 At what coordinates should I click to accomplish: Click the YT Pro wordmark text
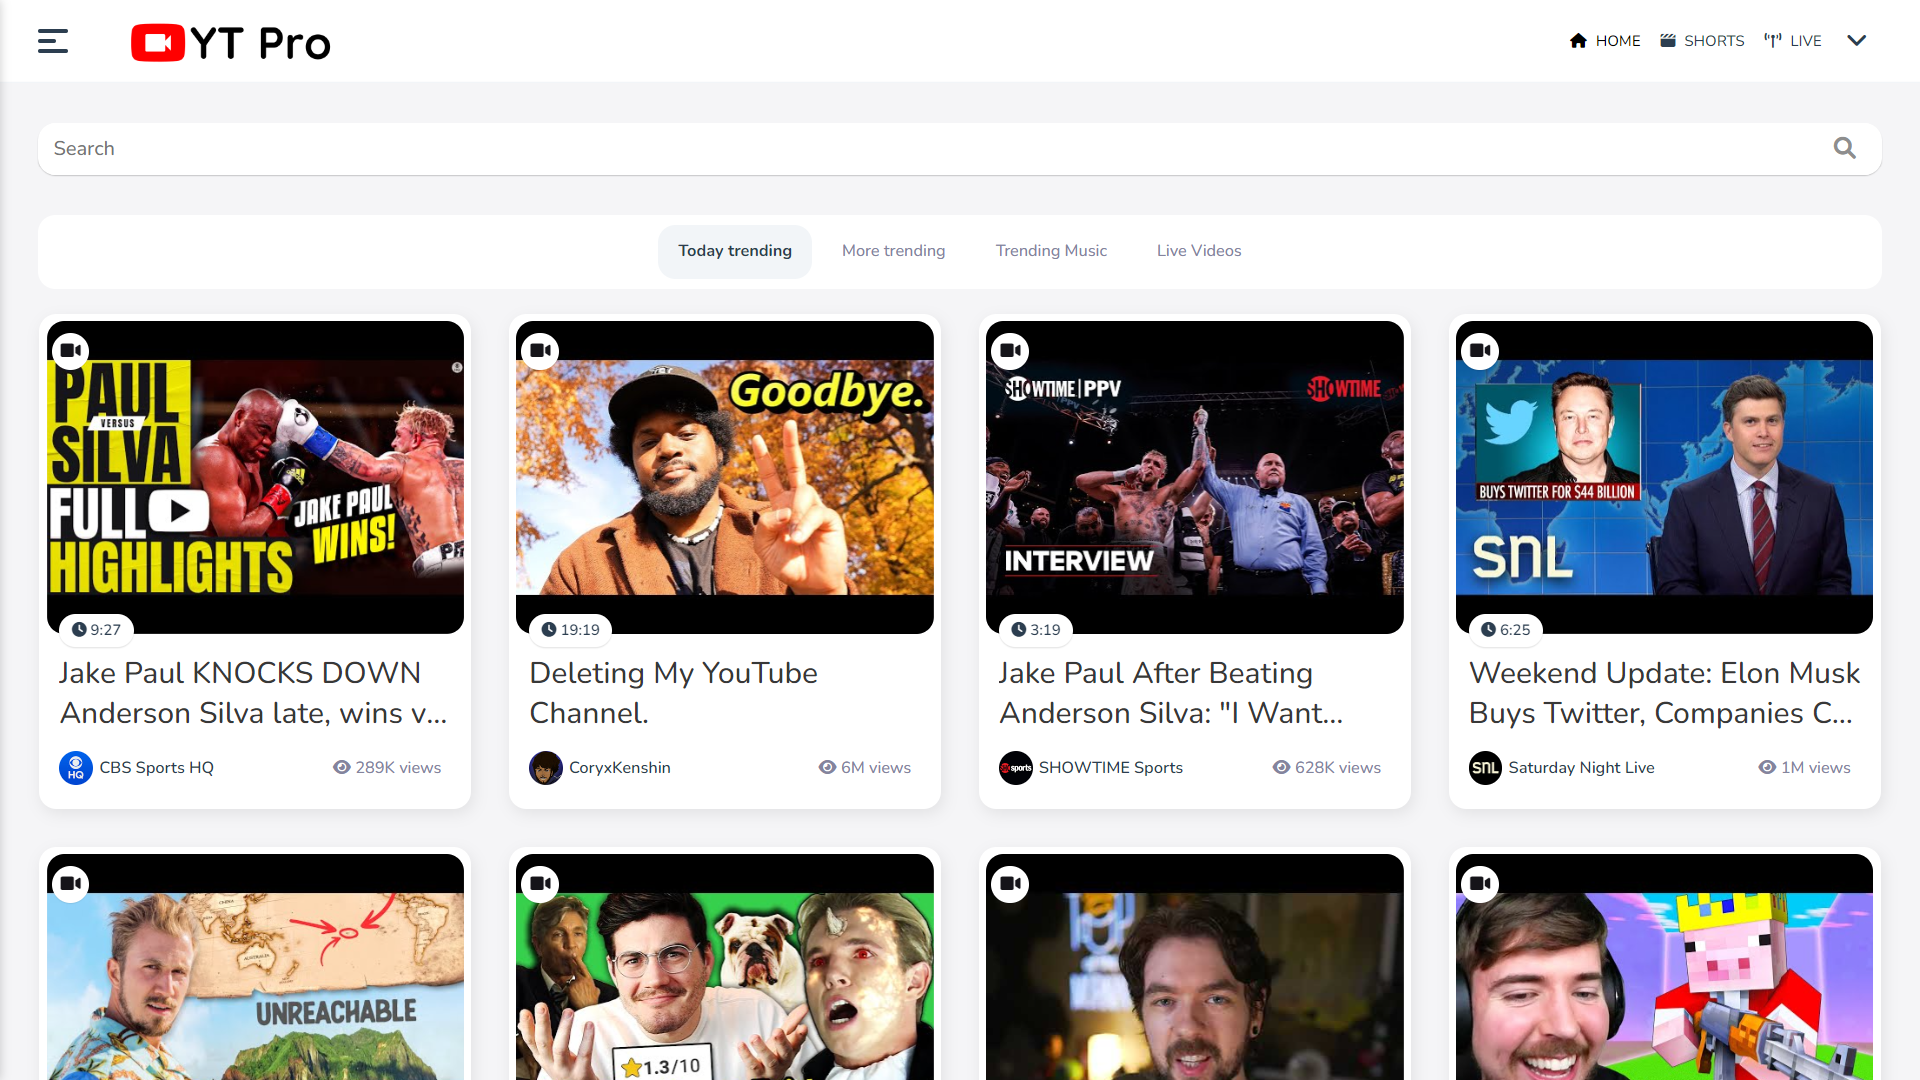tap(261, 43)
